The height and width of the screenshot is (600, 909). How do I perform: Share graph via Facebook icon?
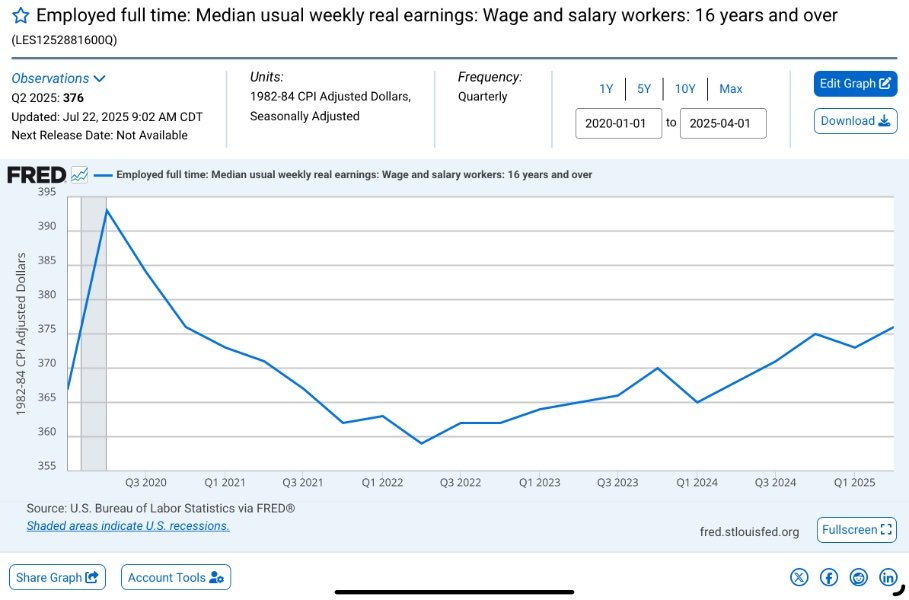pos(829,577)
